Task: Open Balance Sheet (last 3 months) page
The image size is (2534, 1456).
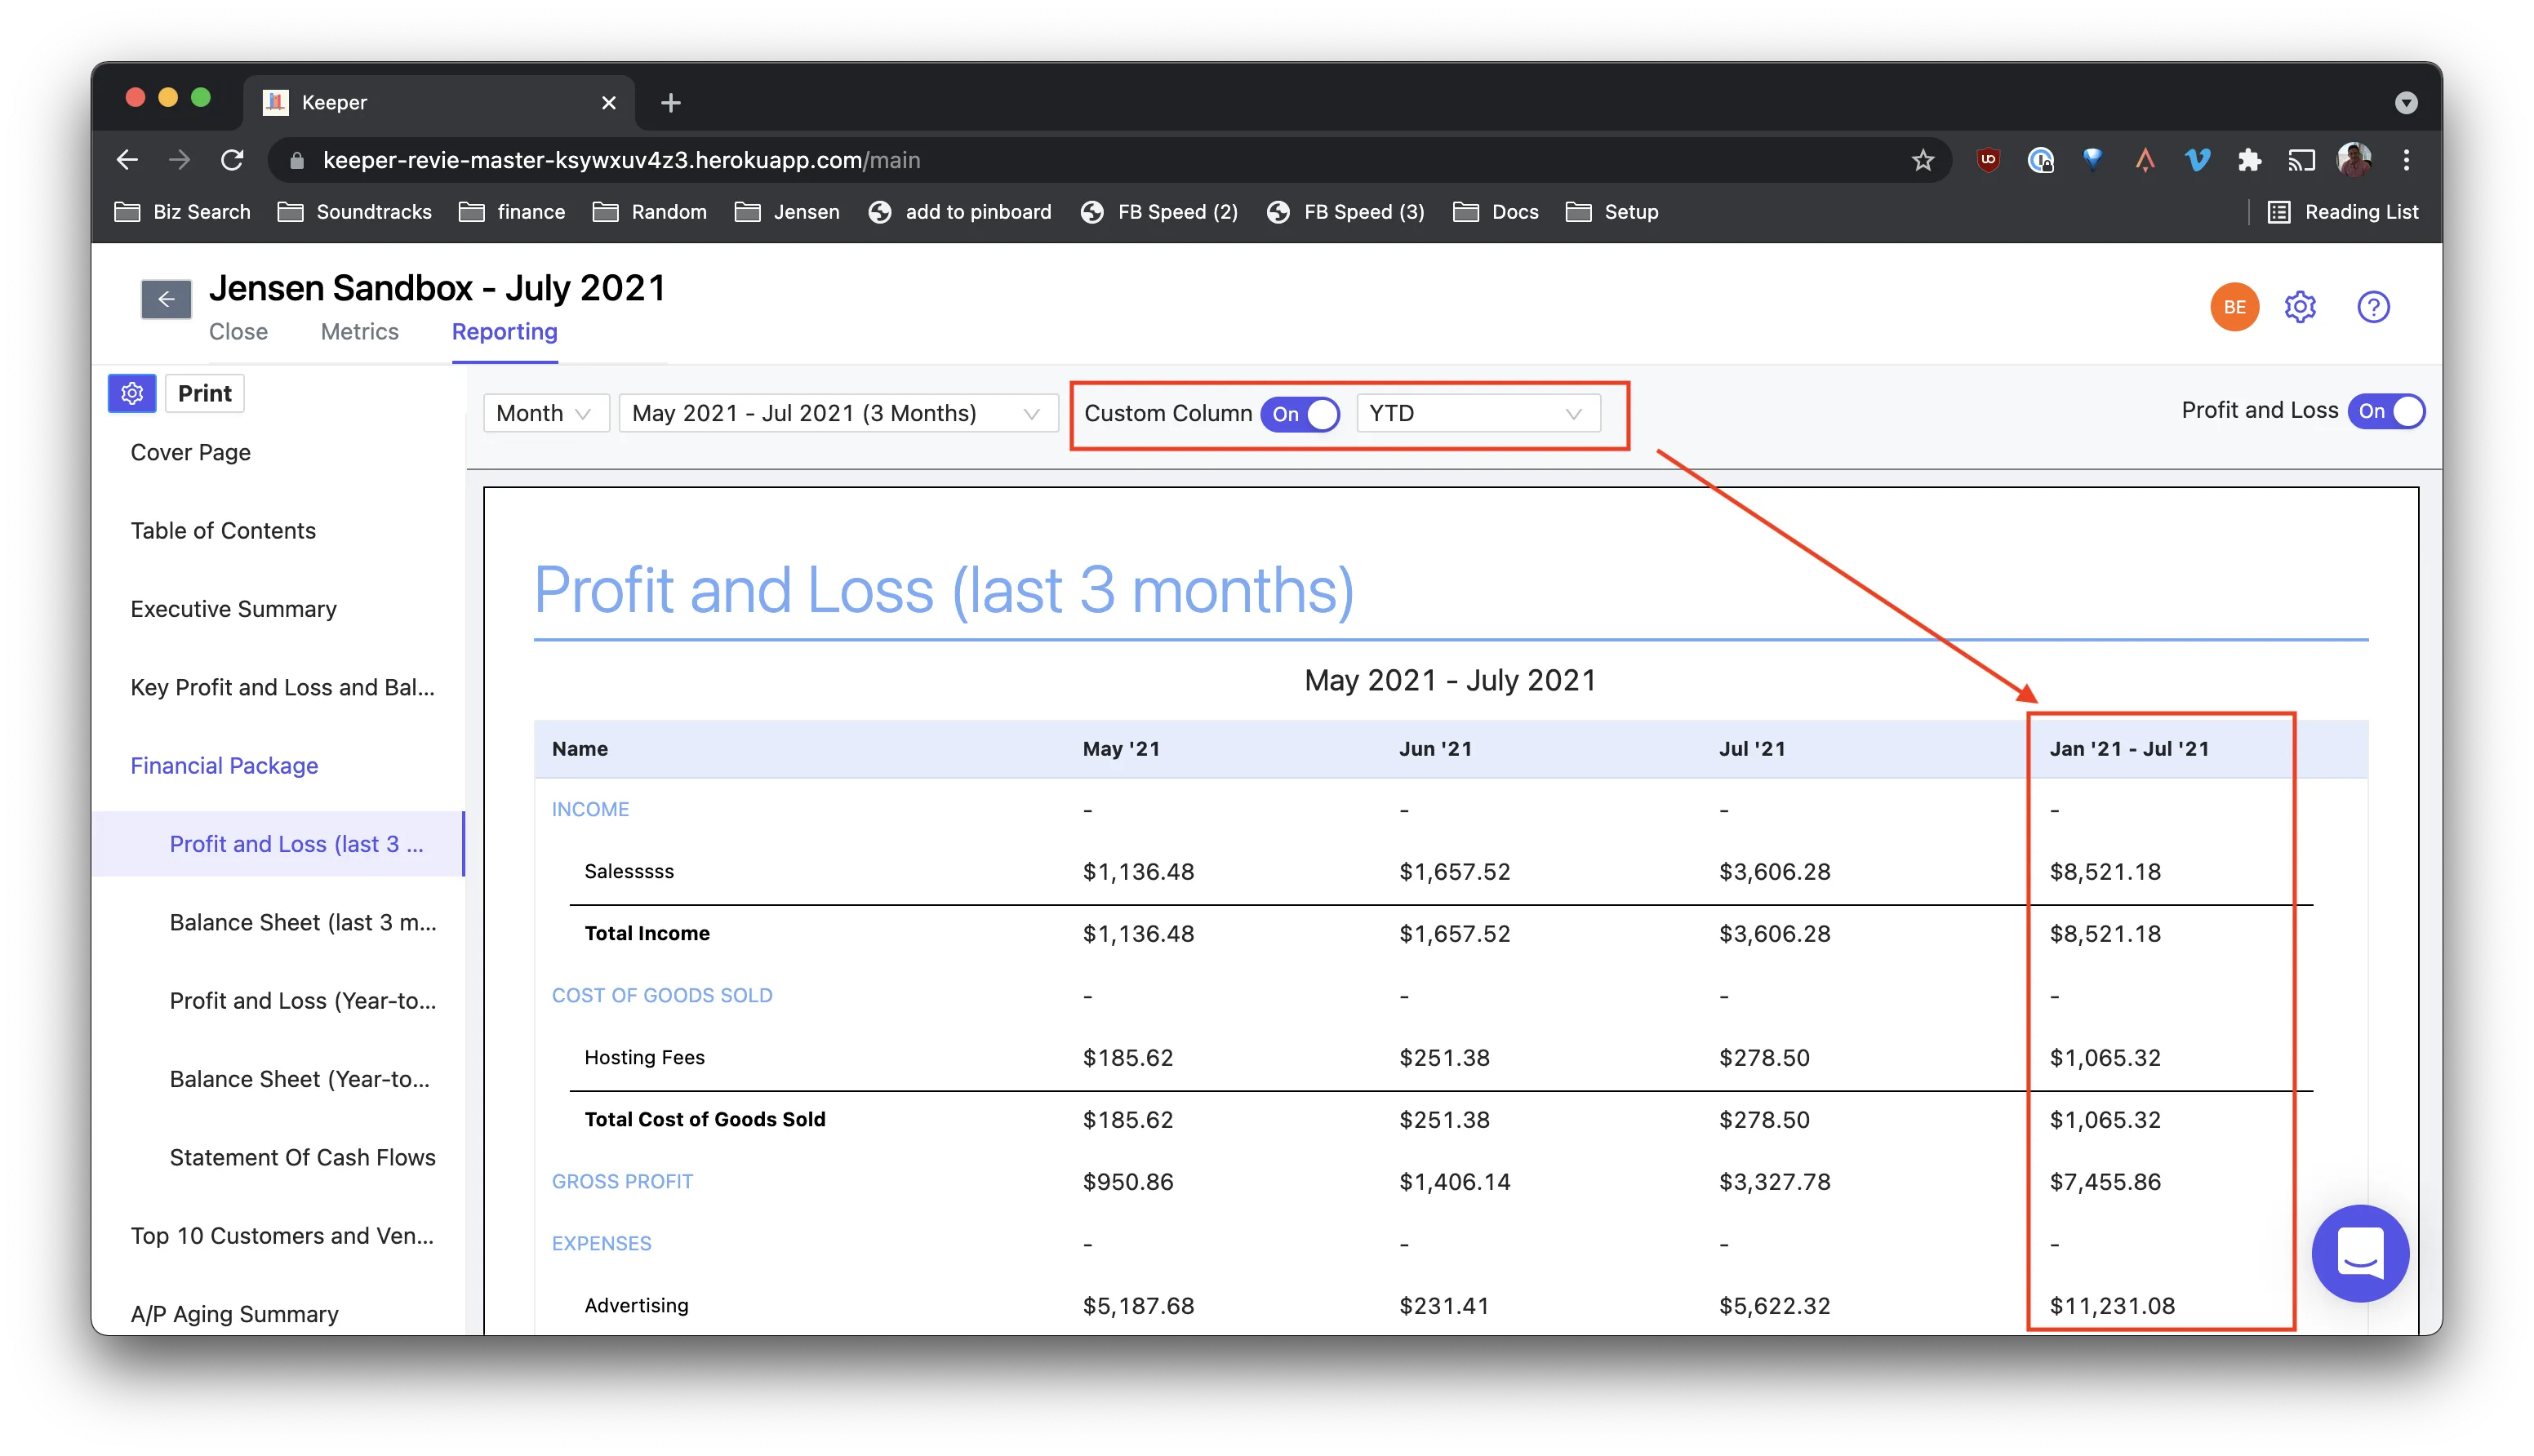Action: (302, 922)
